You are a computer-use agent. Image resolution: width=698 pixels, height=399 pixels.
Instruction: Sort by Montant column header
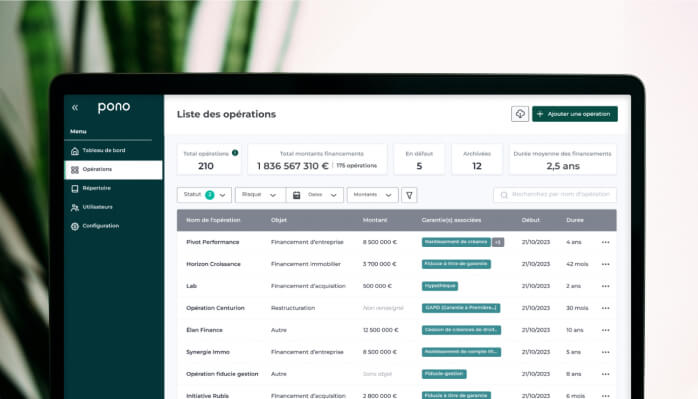[x=375, y=220]
